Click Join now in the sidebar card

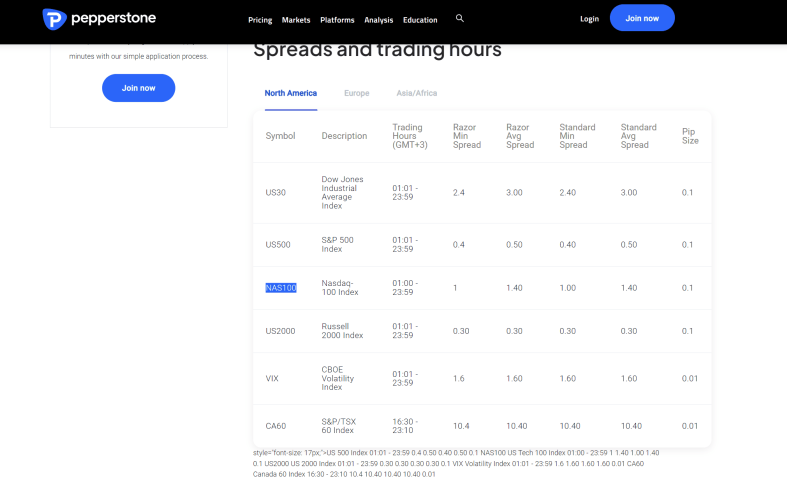[139, 88]
